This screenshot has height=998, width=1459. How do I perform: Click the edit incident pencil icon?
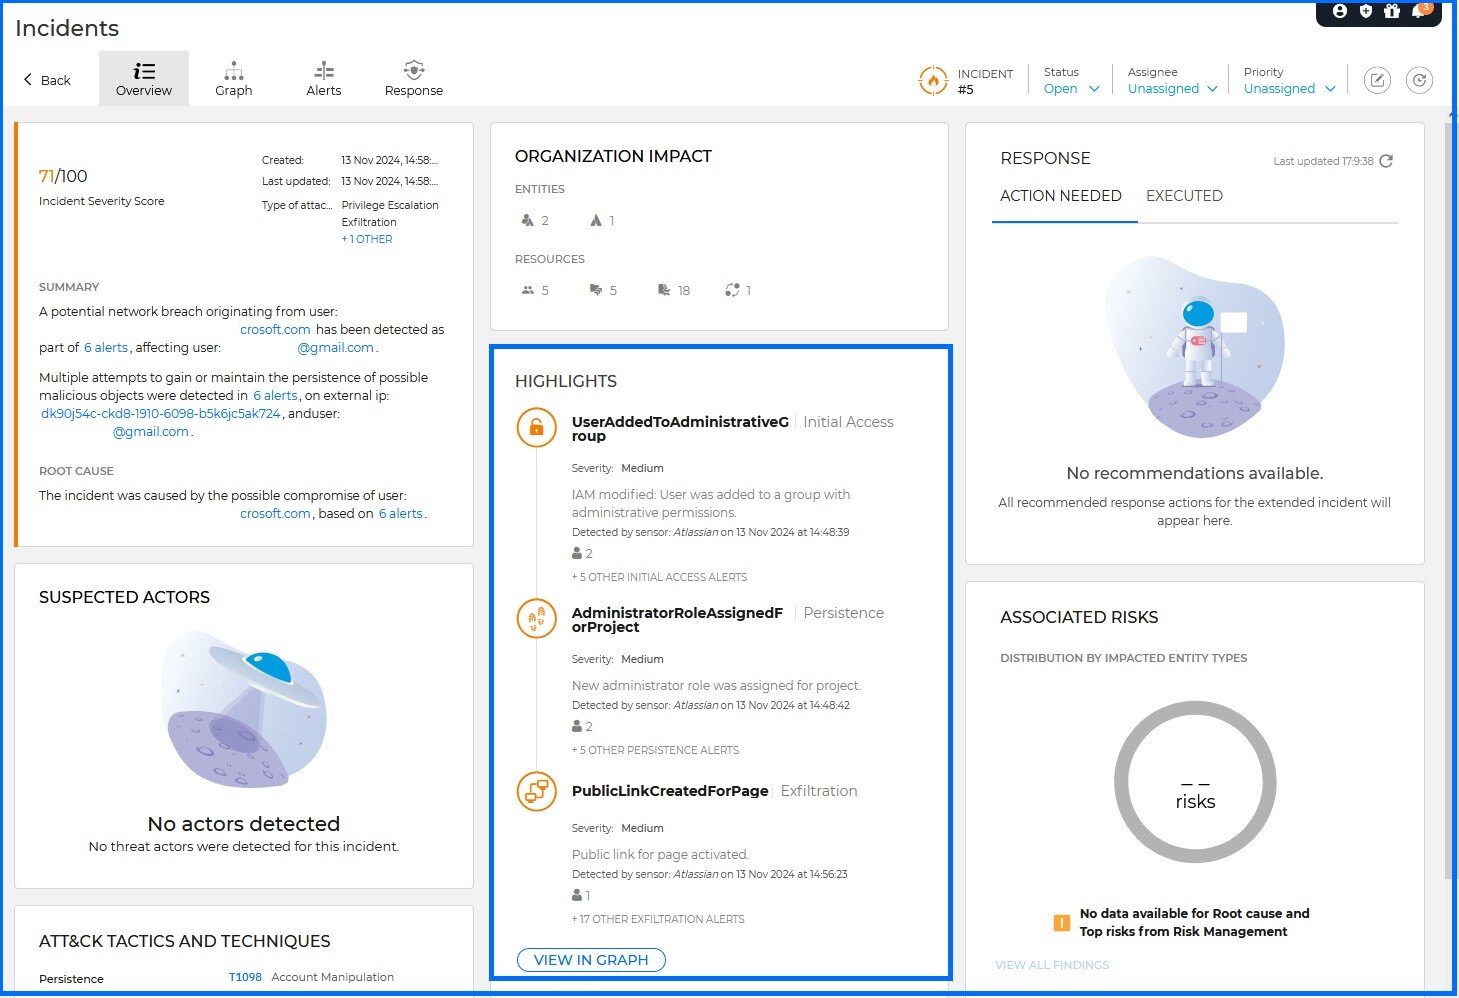pyautogui.click(x=1377, y=80)
